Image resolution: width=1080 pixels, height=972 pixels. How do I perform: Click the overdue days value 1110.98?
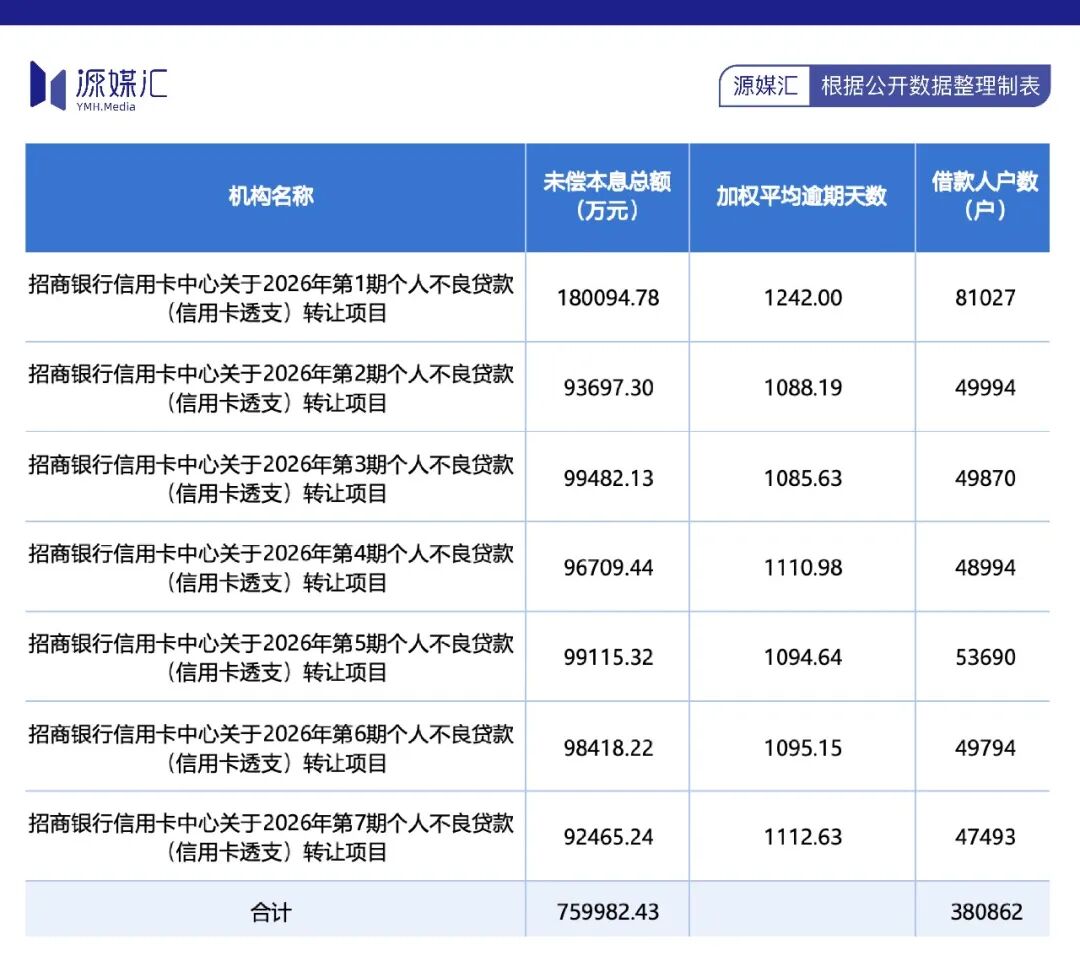(x=802, y=568)
